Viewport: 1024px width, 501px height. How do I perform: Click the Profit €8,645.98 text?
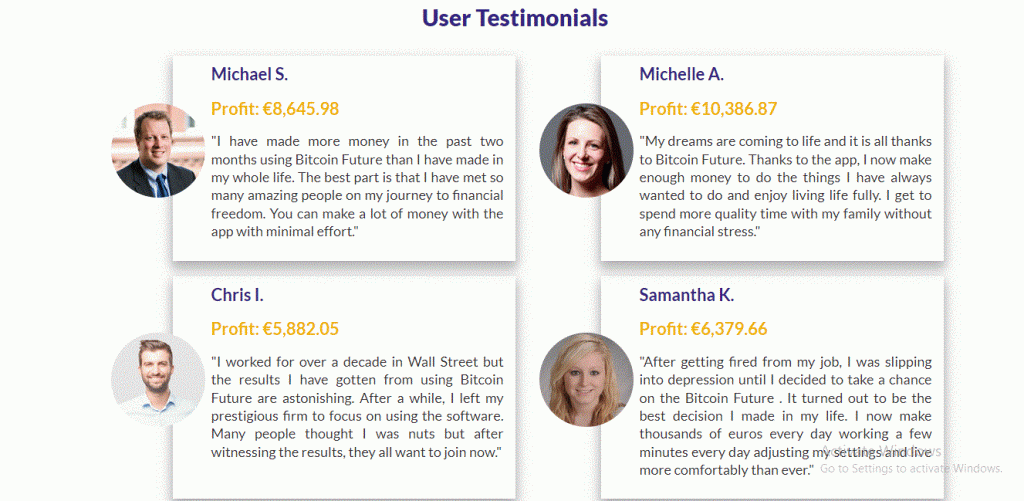[x=275, y=108]
